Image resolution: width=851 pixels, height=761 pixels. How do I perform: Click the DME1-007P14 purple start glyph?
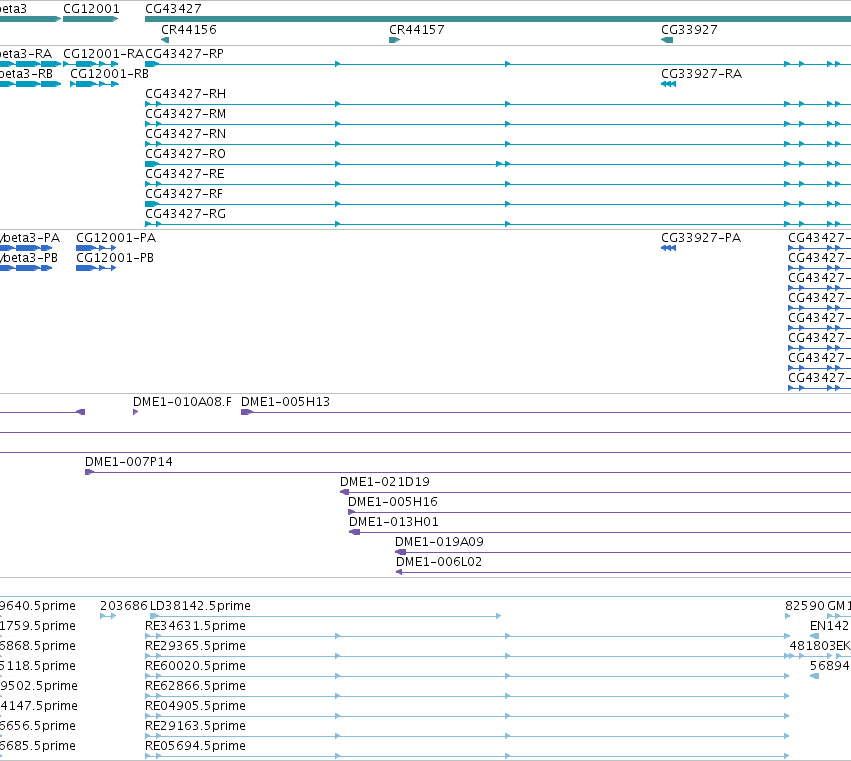90,472
